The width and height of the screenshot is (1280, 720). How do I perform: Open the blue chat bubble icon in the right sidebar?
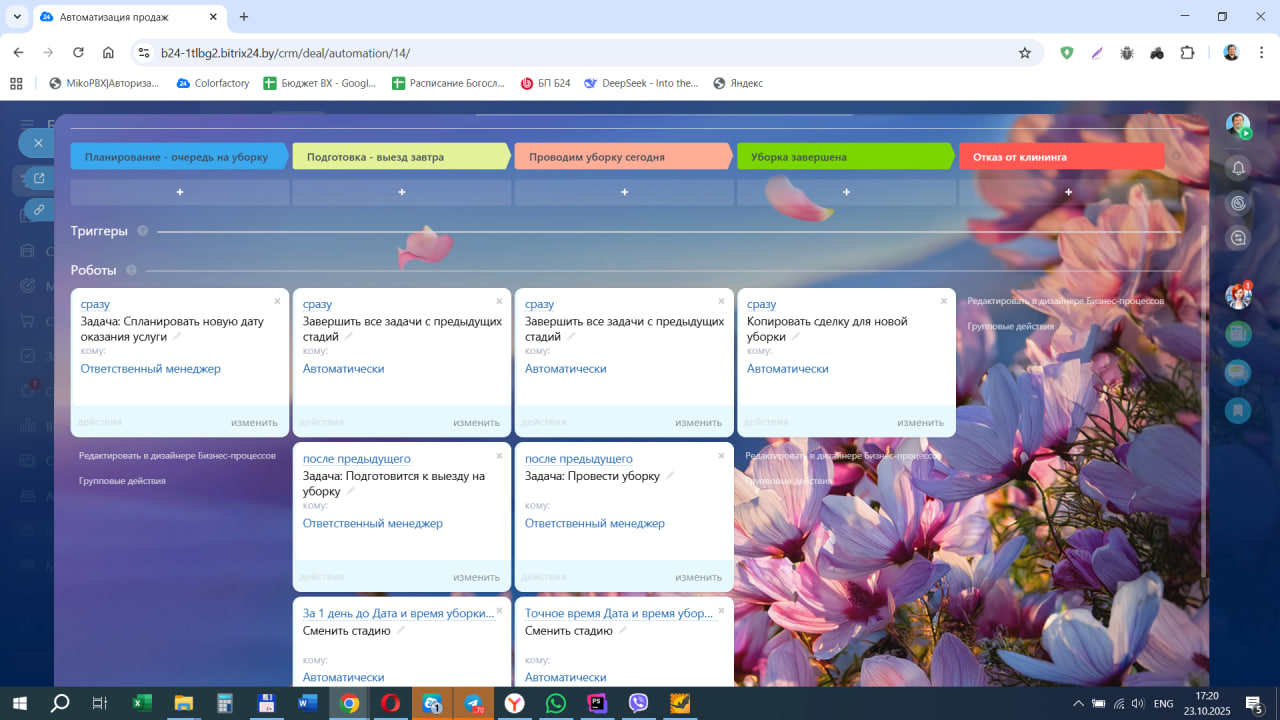pos(1238,372)
